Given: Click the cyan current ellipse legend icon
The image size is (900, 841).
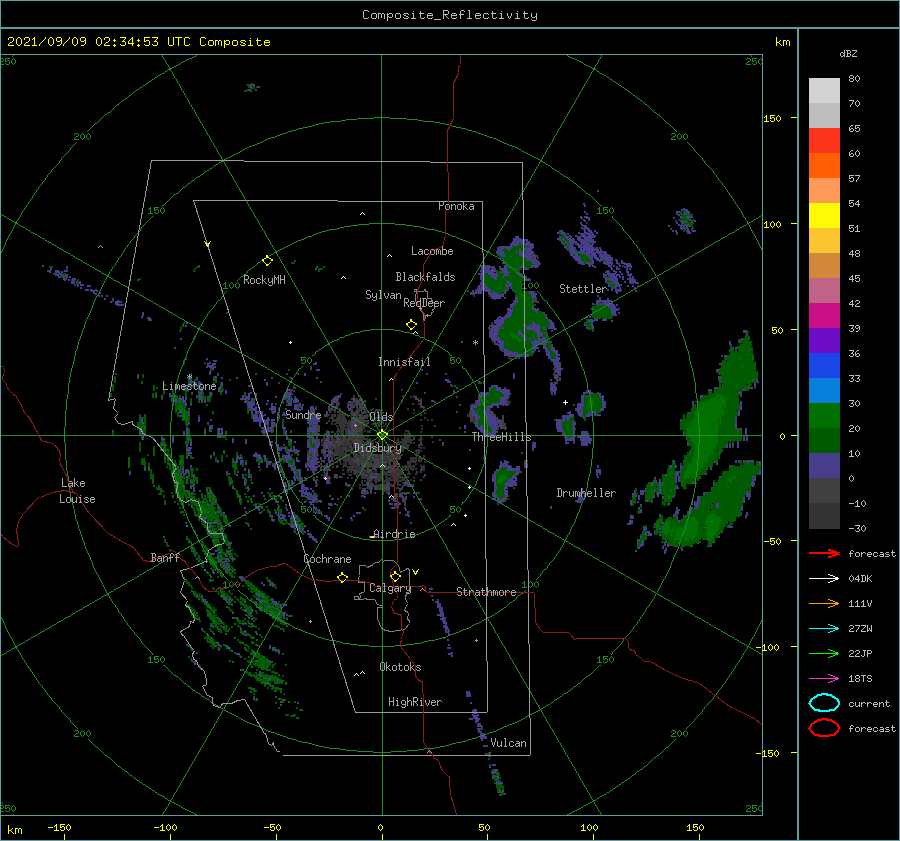Looking at the screenshot, I should tap(824, 703).
